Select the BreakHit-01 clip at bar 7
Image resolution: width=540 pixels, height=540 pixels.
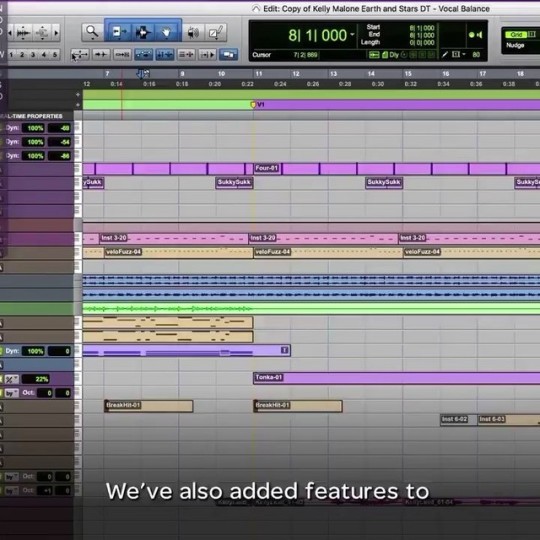(x=148, y=406)
